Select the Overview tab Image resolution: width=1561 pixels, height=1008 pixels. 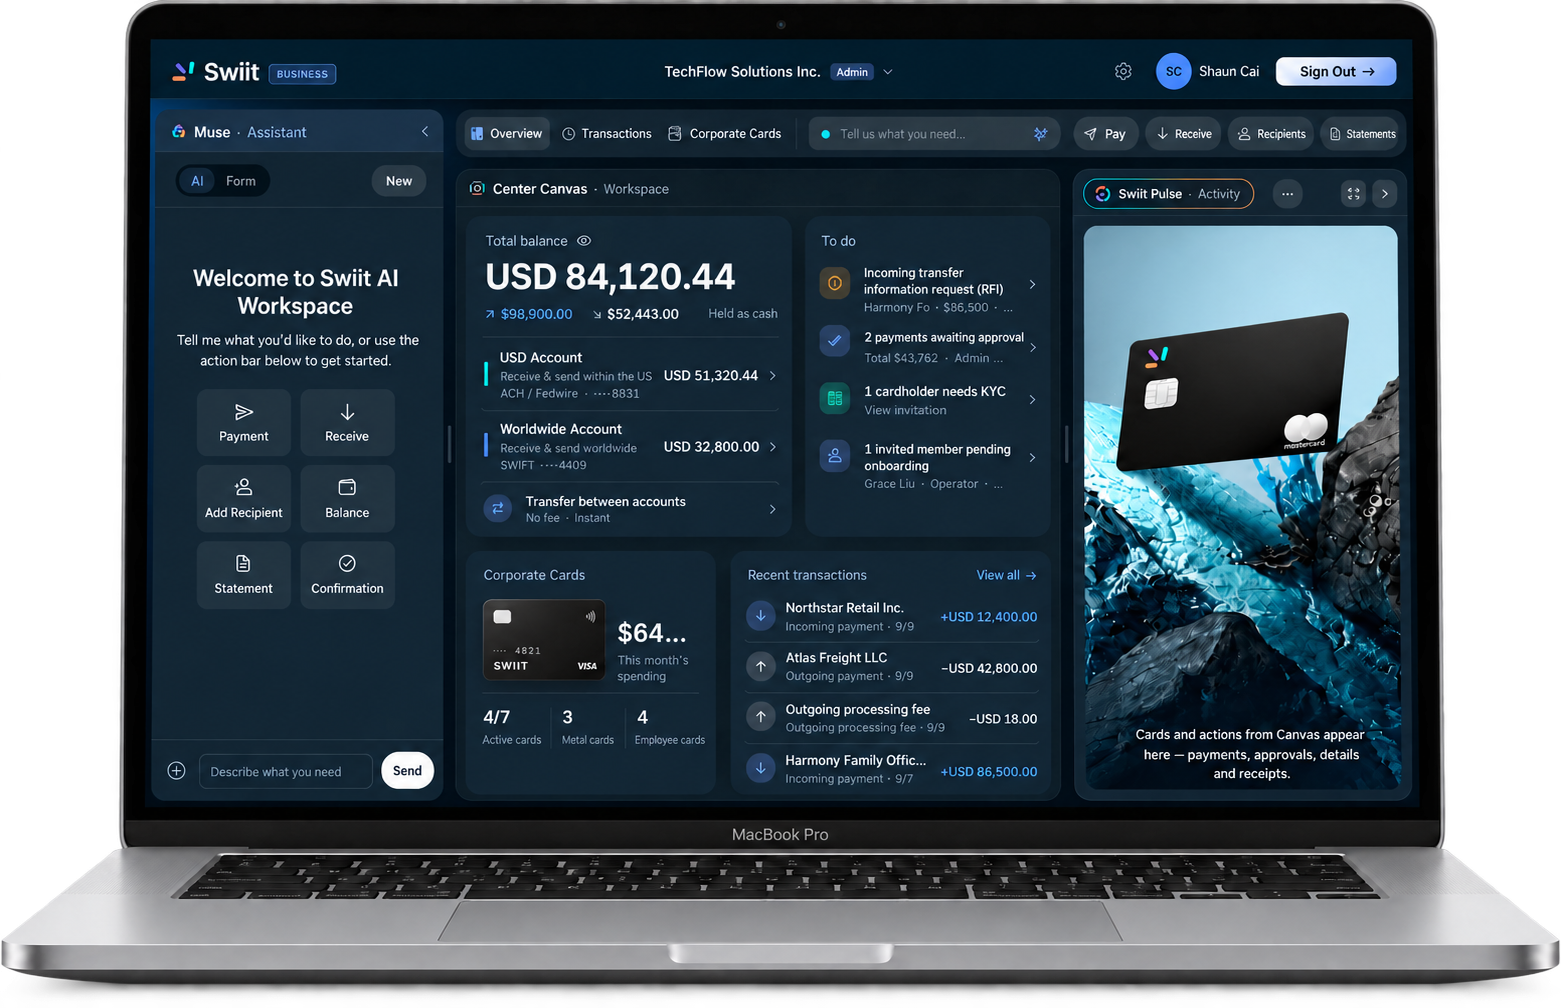point(507,134)
